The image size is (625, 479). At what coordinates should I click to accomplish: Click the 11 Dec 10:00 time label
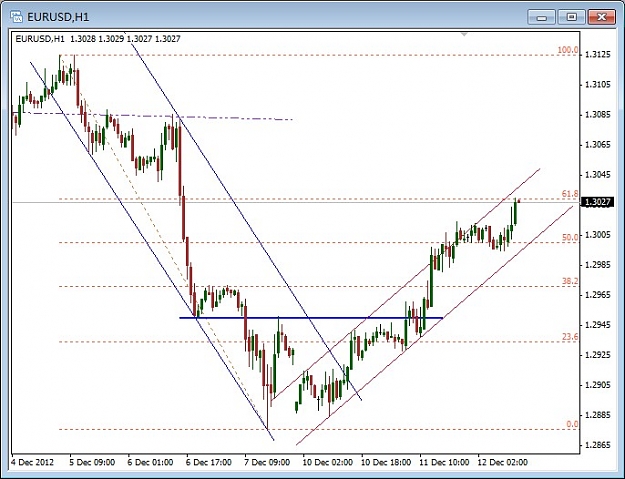click(x=444, y=462)
